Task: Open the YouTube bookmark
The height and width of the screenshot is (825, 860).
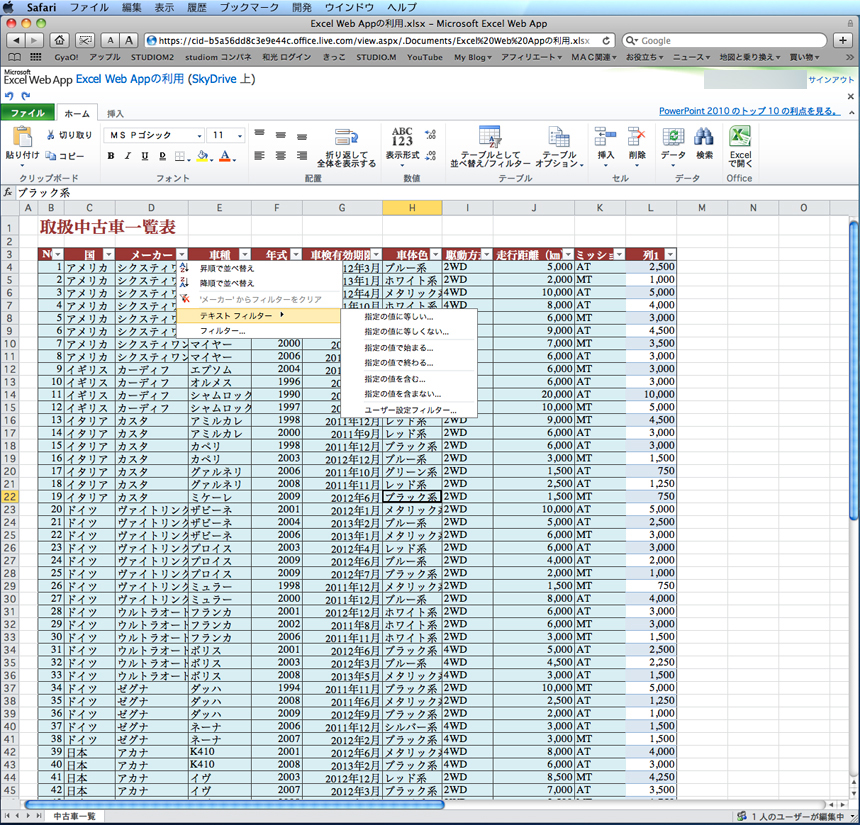Action: pyautogui.click(x=425, y=57)
